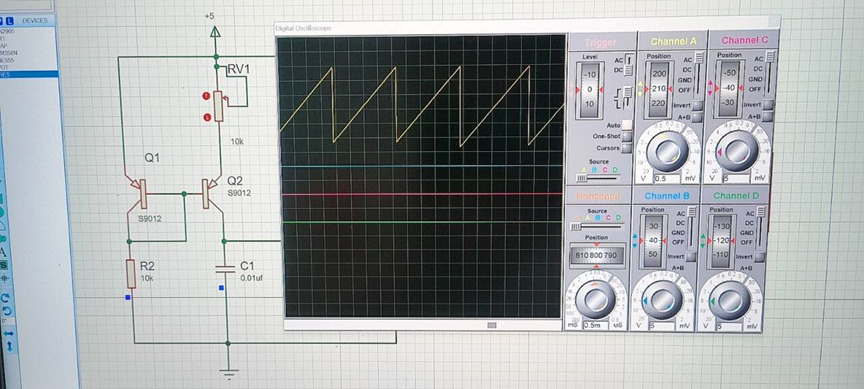This screenshot has width=864, height=389.
Task: Click the horizontal mirror flip icon
Action: pyautogui.click(x=8, y=333)
